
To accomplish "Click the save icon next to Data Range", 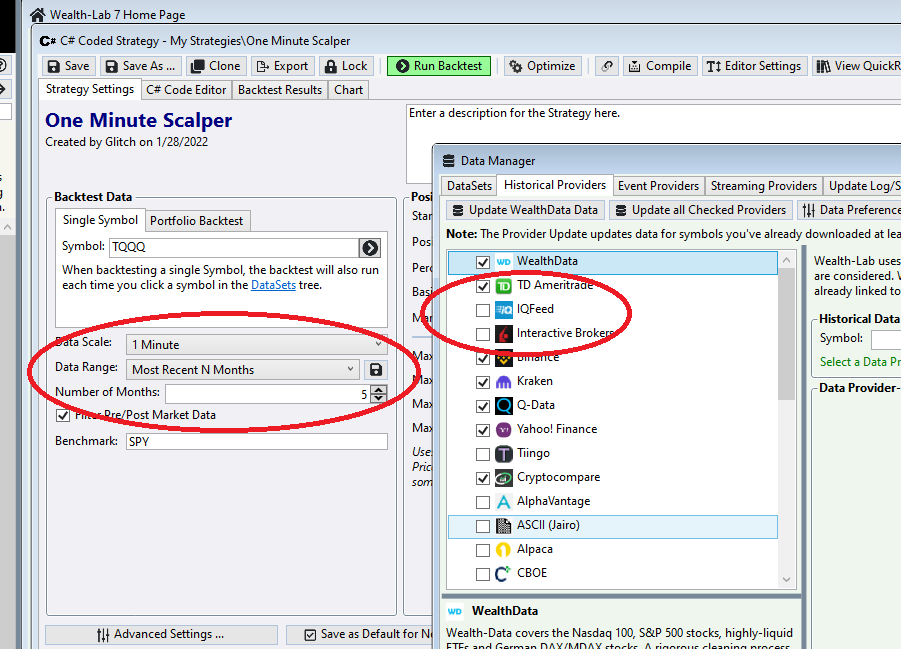I will (376, 370).
